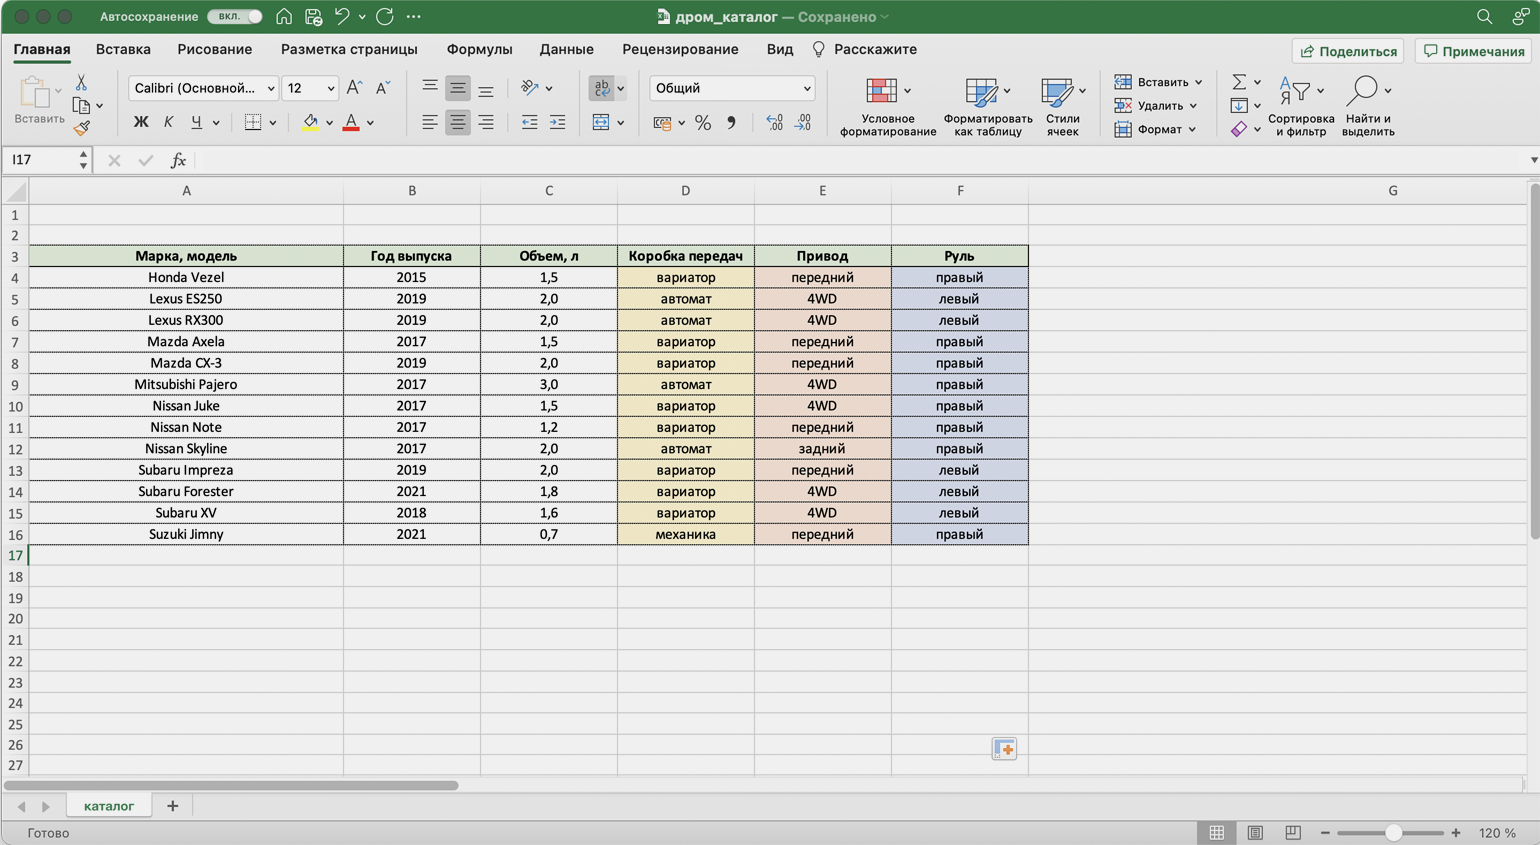Open Форматировать как таблицу
Screen dimensions: 1540x845
[x=988, y=106]
